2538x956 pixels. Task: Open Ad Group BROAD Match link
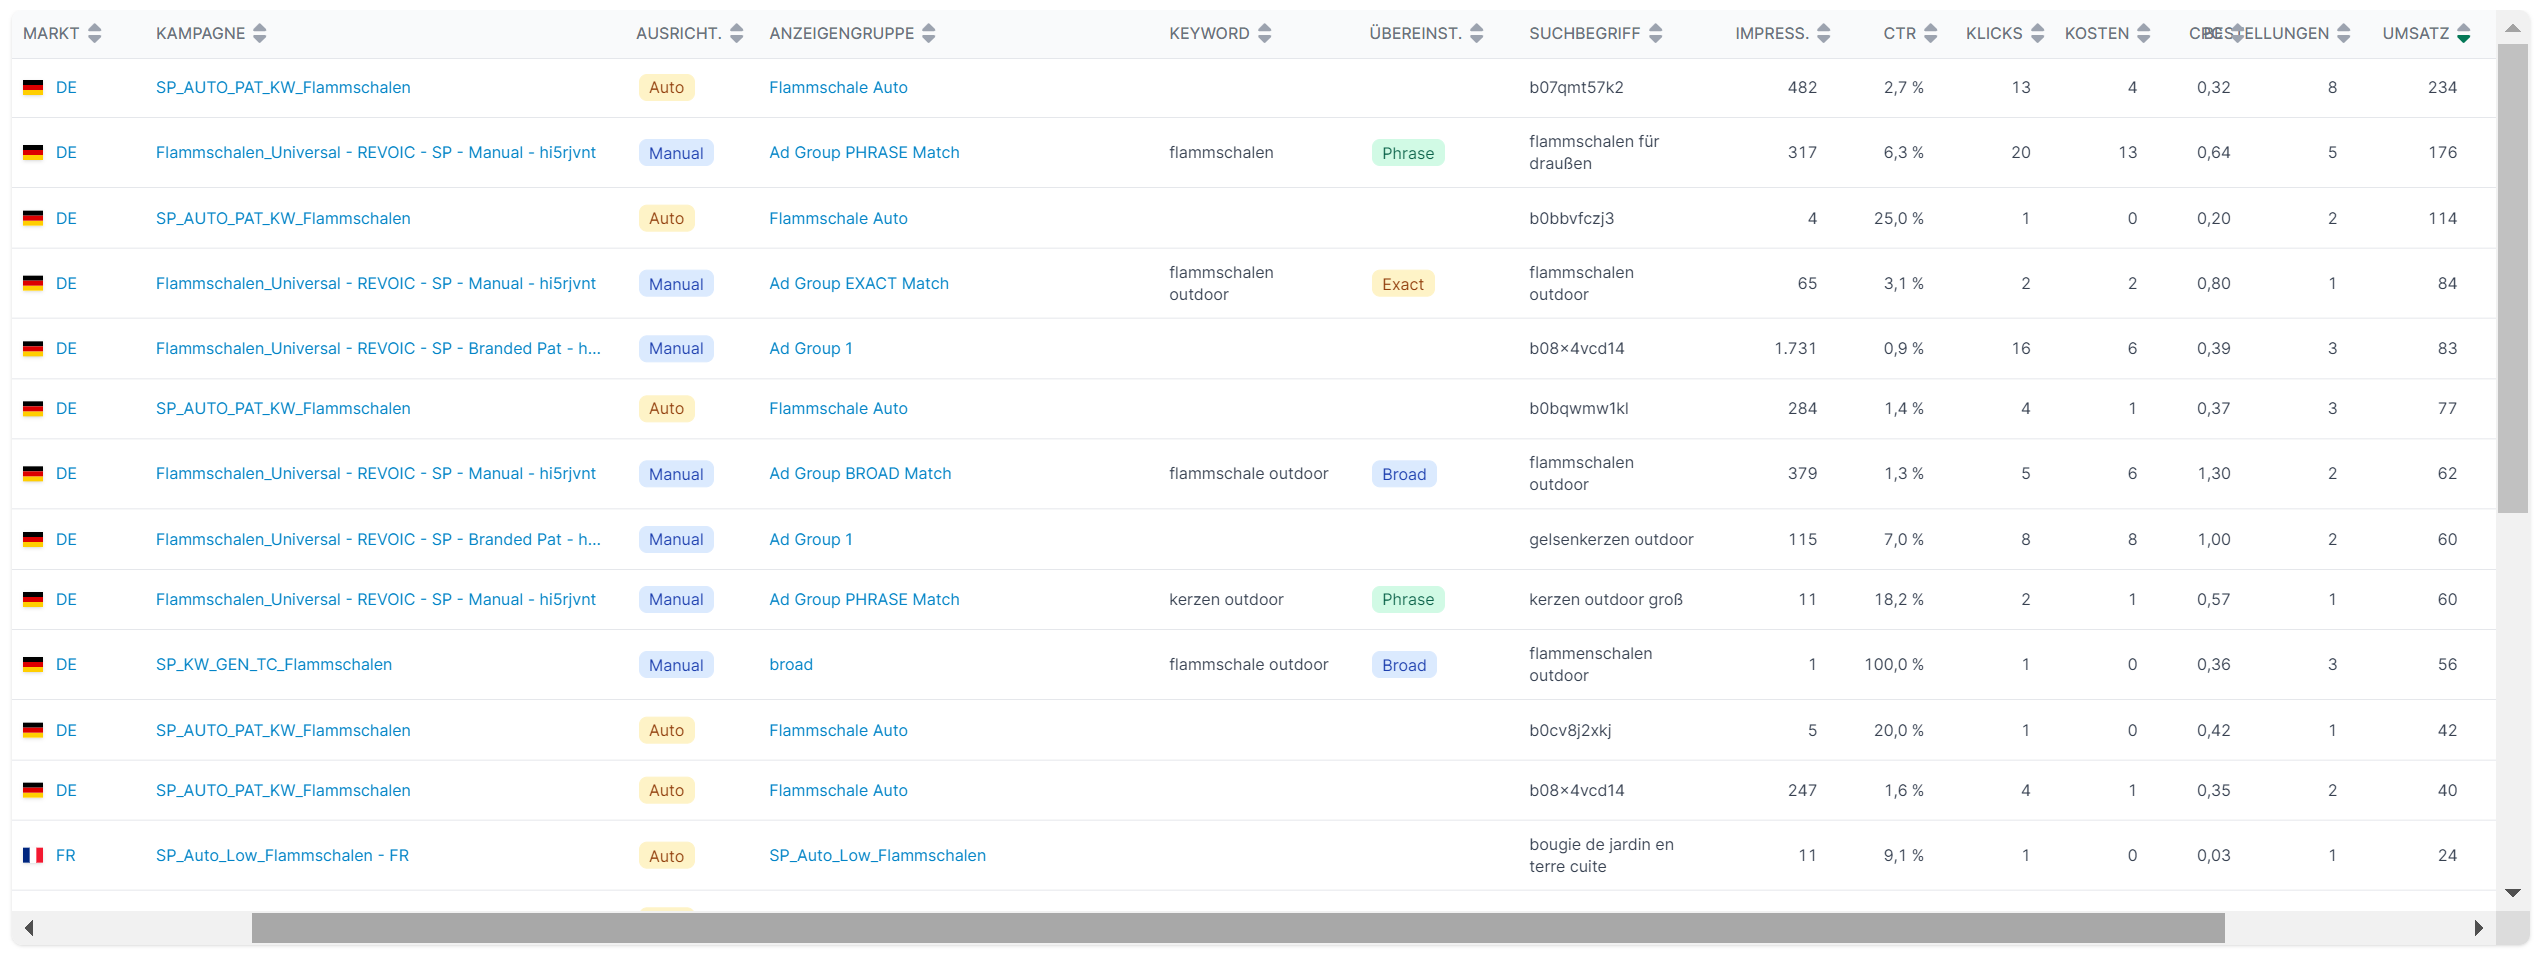pos(860,473)
